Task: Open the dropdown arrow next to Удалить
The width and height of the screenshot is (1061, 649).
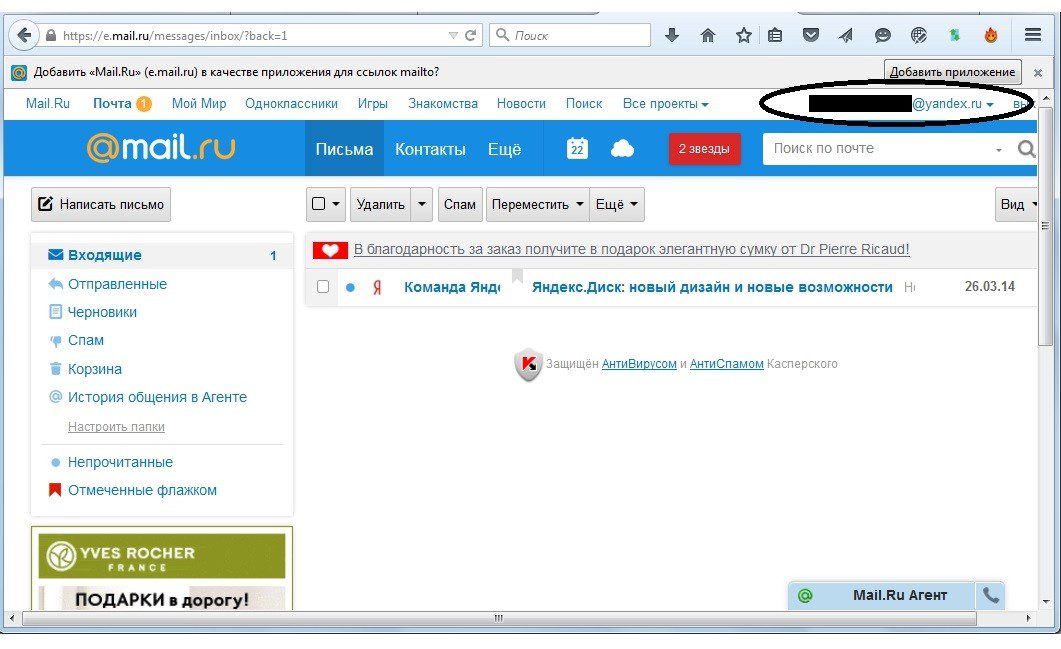Action: [x=422, y=204]
